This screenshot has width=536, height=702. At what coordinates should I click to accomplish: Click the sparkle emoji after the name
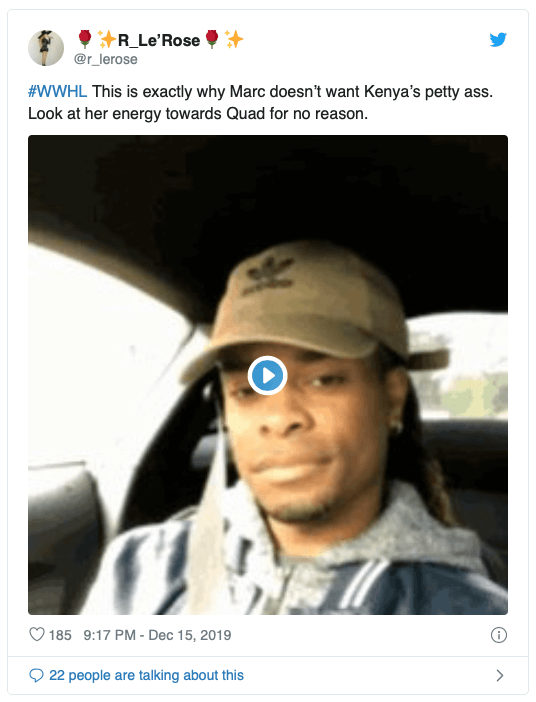click(234, 39)
